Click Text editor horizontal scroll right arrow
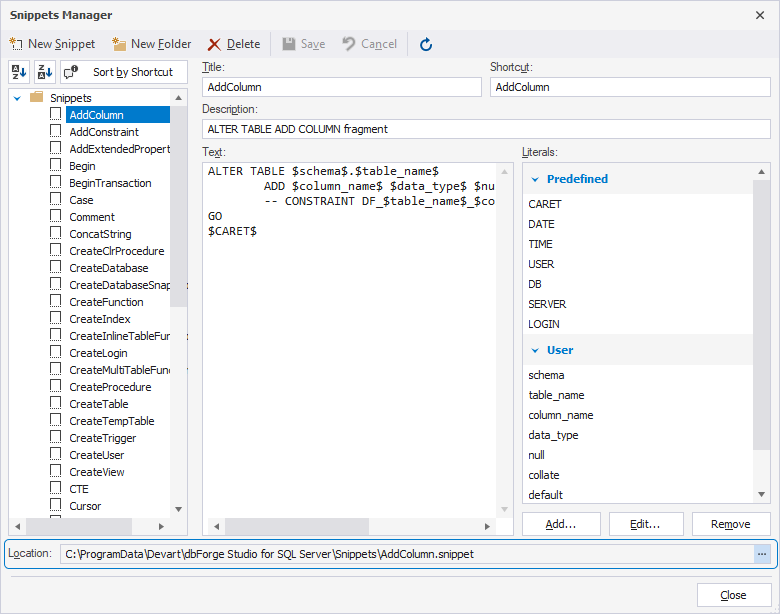The image size is (780, 614). pyautogui.click(x=487, y=526)
